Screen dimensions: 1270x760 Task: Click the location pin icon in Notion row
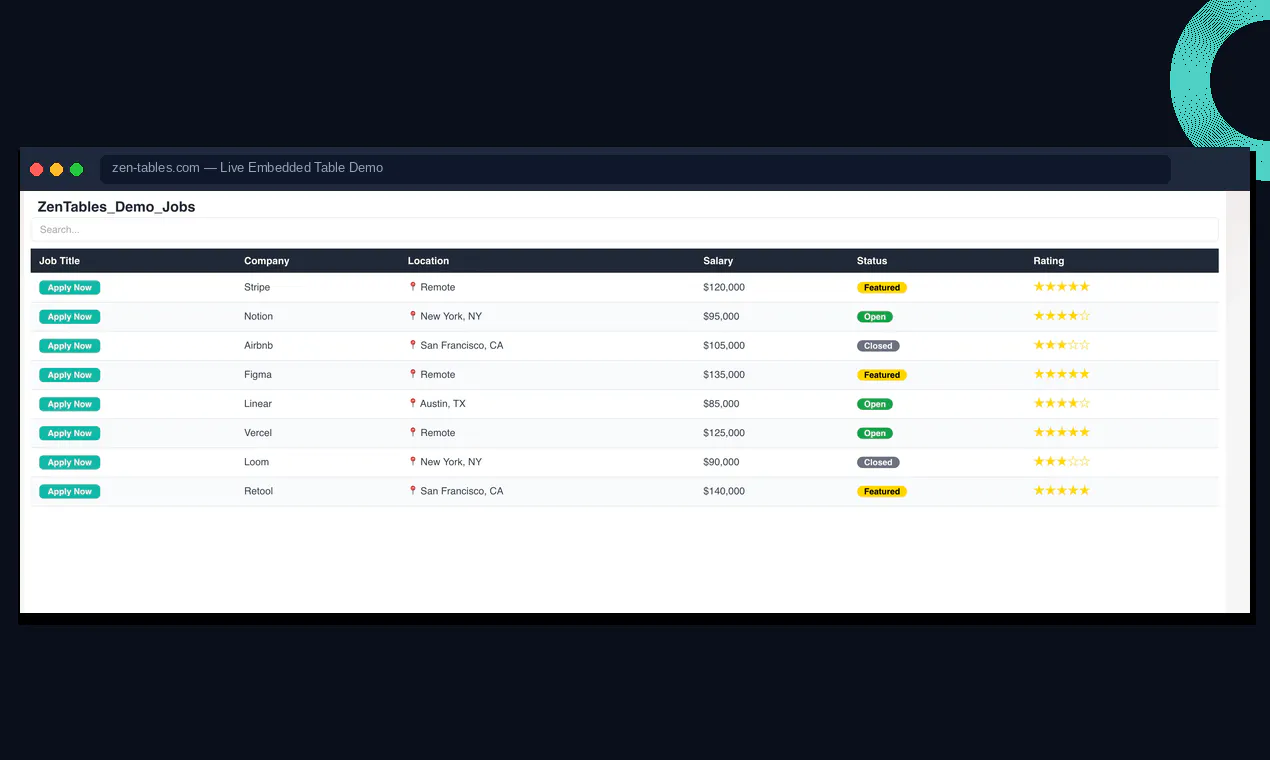click(412, 316)
